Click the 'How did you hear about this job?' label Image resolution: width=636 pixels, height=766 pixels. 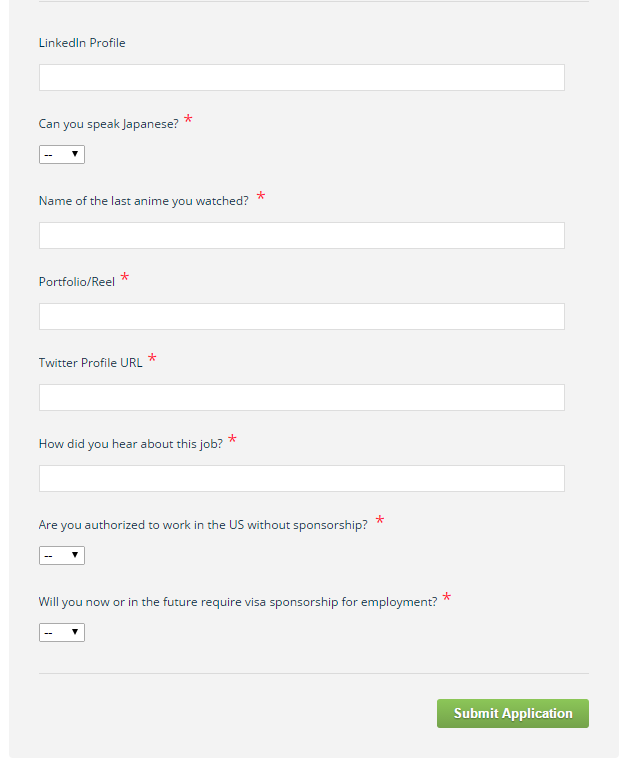tap(130, 444)
